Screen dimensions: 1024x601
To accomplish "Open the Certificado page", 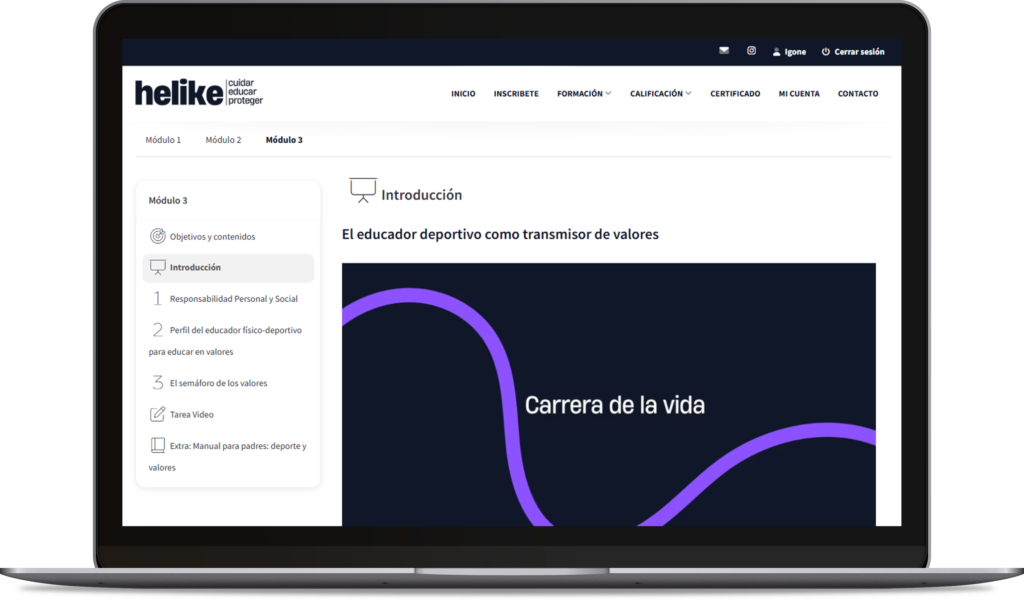I will (x=735, y=94).
